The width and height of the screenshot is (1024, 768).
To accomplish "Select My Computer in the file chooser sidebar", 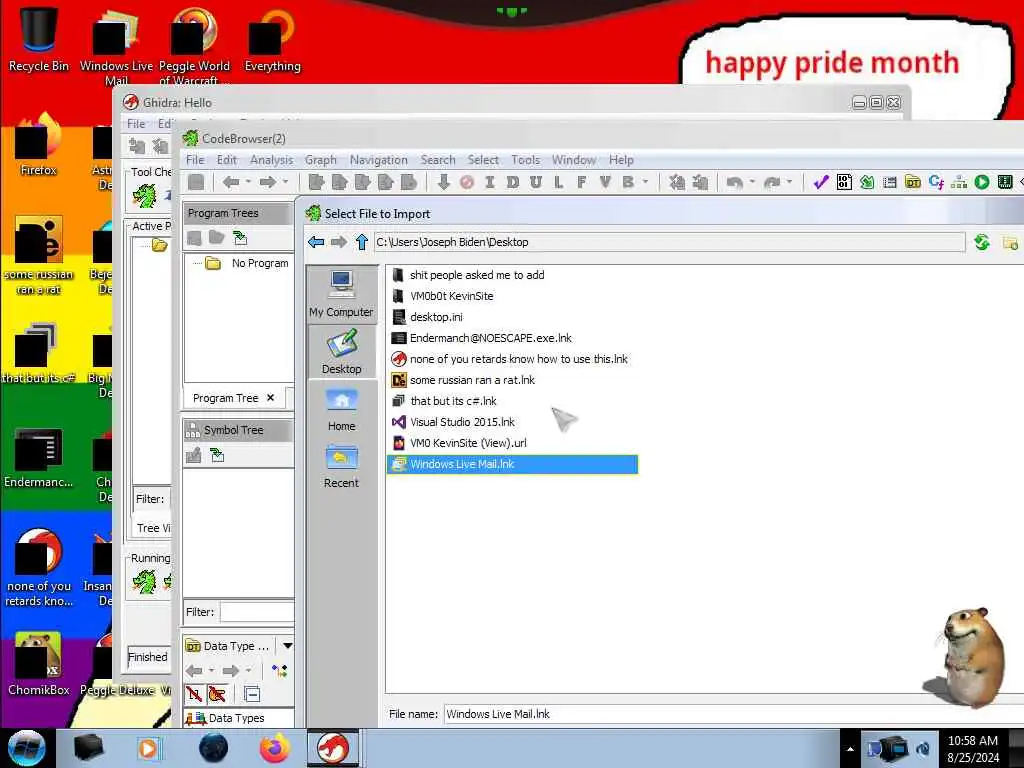I will point(341,294).
